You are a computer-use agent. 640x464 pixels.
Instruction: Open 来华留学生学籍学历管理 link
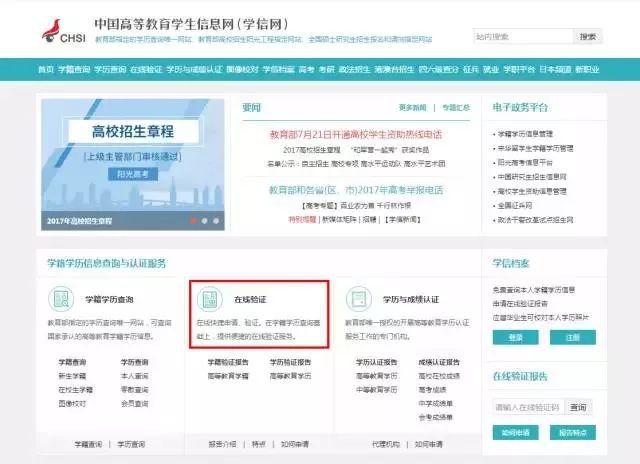[535, 148]
